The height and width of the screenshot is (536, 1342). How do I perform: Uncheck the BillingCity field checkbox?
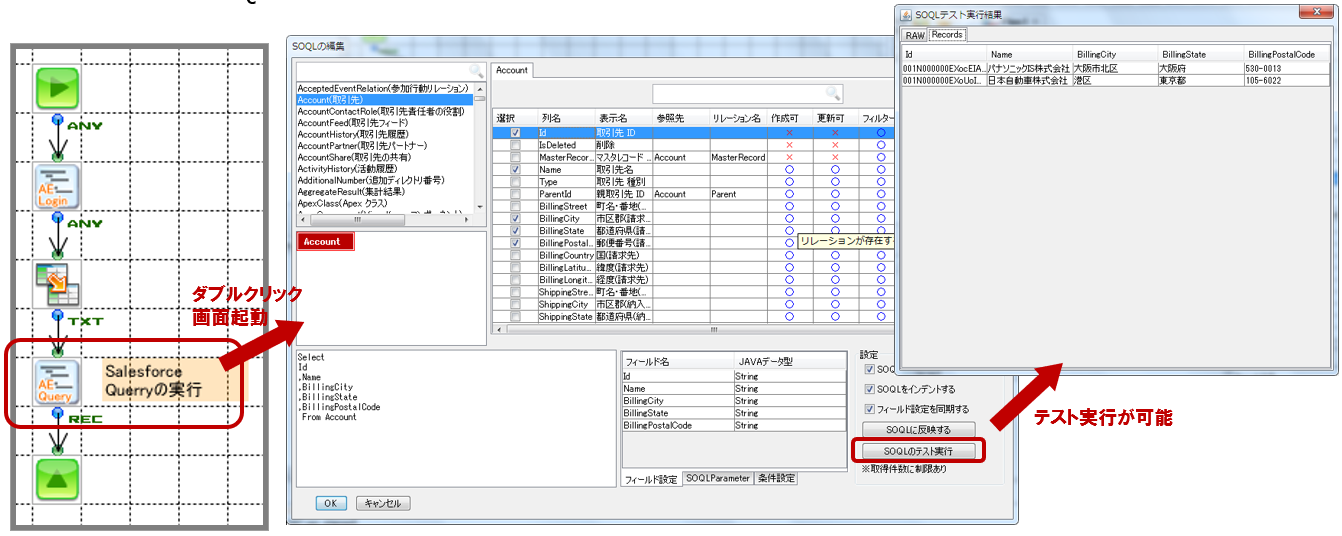pyautogui.click(x=515, y=218)
